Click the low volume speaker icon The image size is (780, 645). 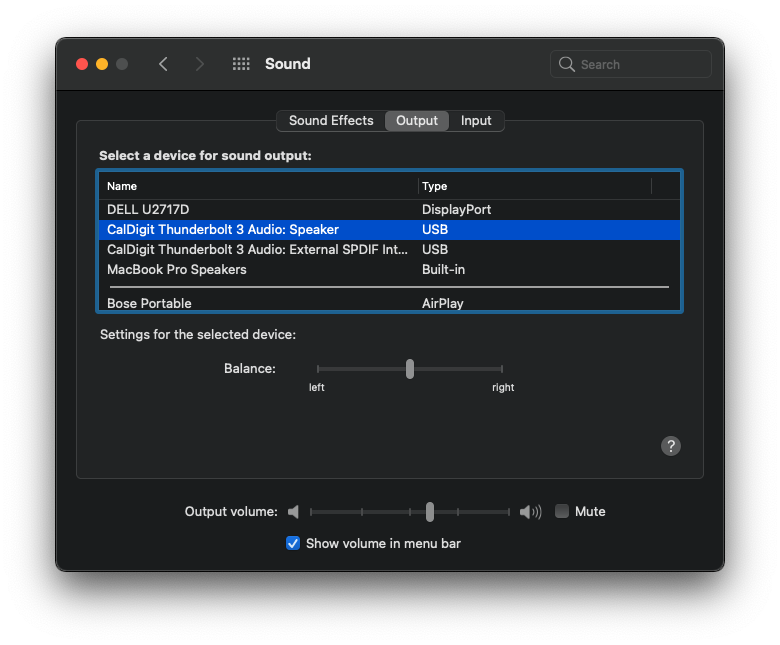pyautogui.click(x=294, y=512)
